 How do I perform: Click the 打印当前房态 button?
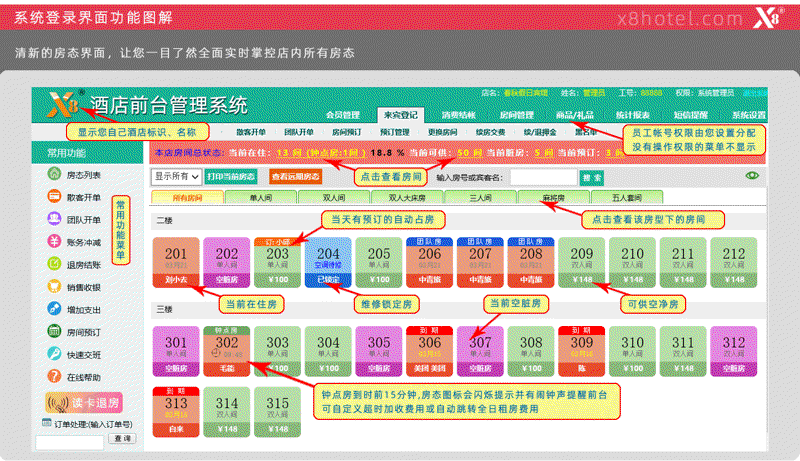[x=231, y=176]
